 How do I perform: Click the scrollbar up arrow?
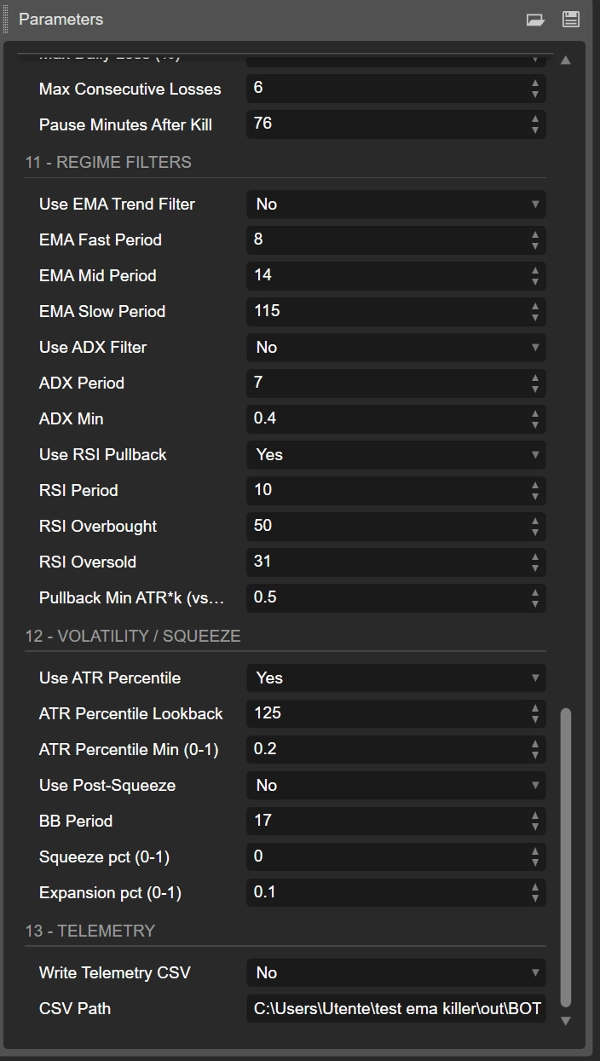565,60
